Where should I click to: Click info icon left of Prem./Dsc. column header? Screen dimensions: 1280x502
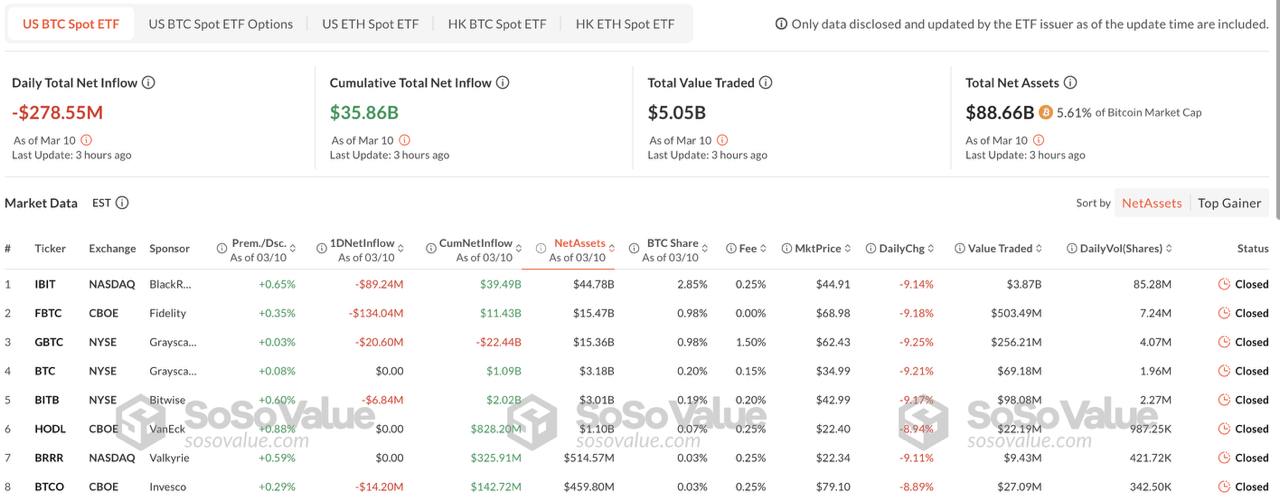pyautogui.click(x=222, y=248)
